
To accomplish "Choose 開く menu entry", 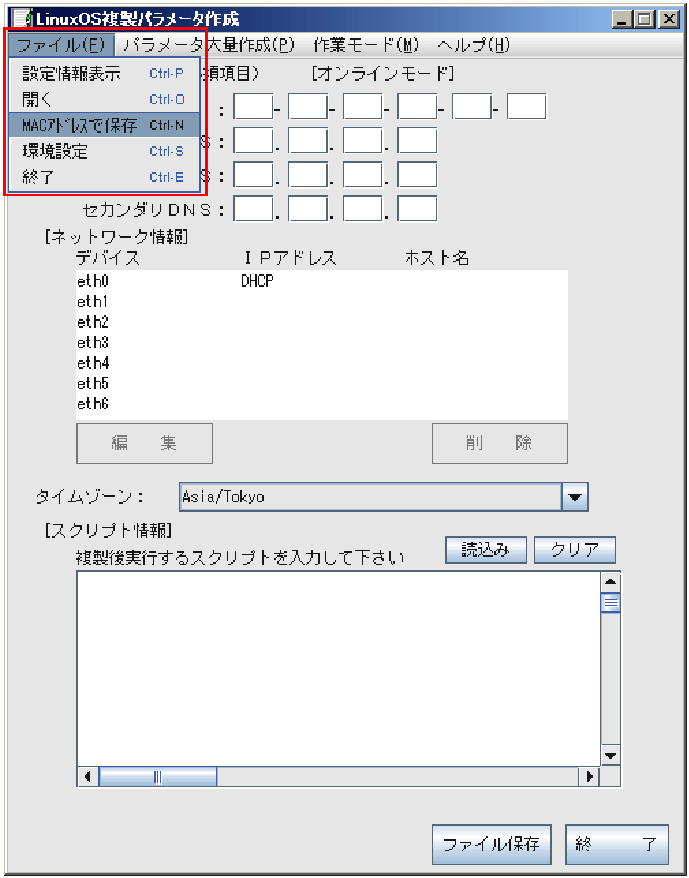I will pos(104,100).
